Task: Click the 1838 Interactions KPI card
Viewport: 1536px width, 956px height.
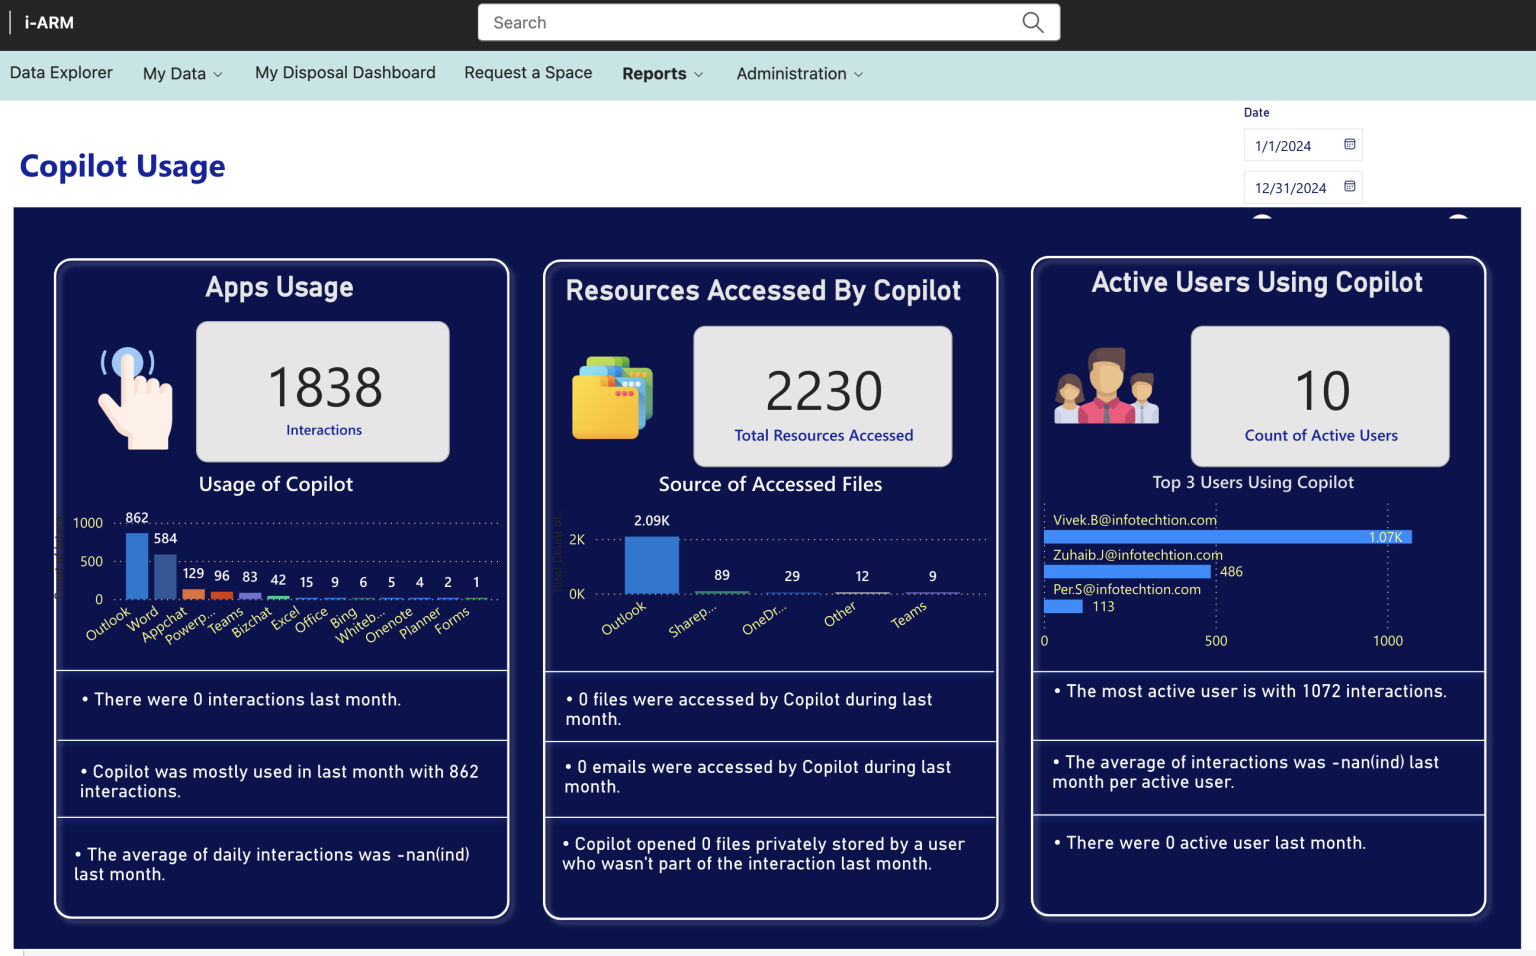Action: click(x=322, y=392)
